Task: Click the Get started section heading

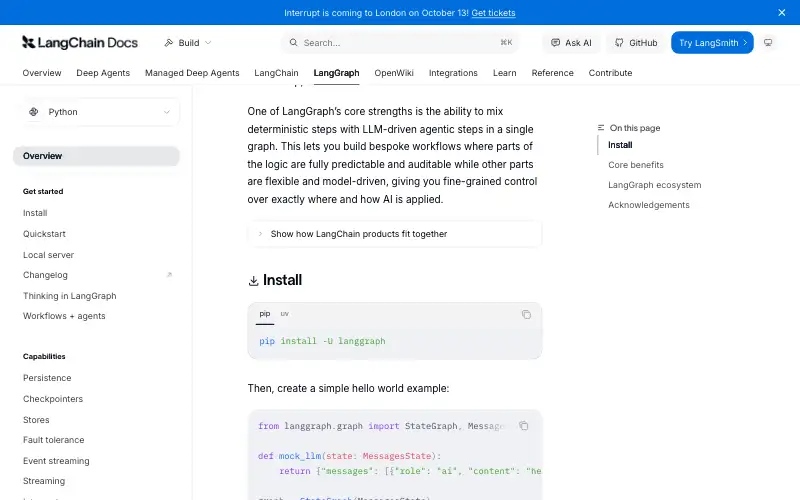Action: coord(43,191)
